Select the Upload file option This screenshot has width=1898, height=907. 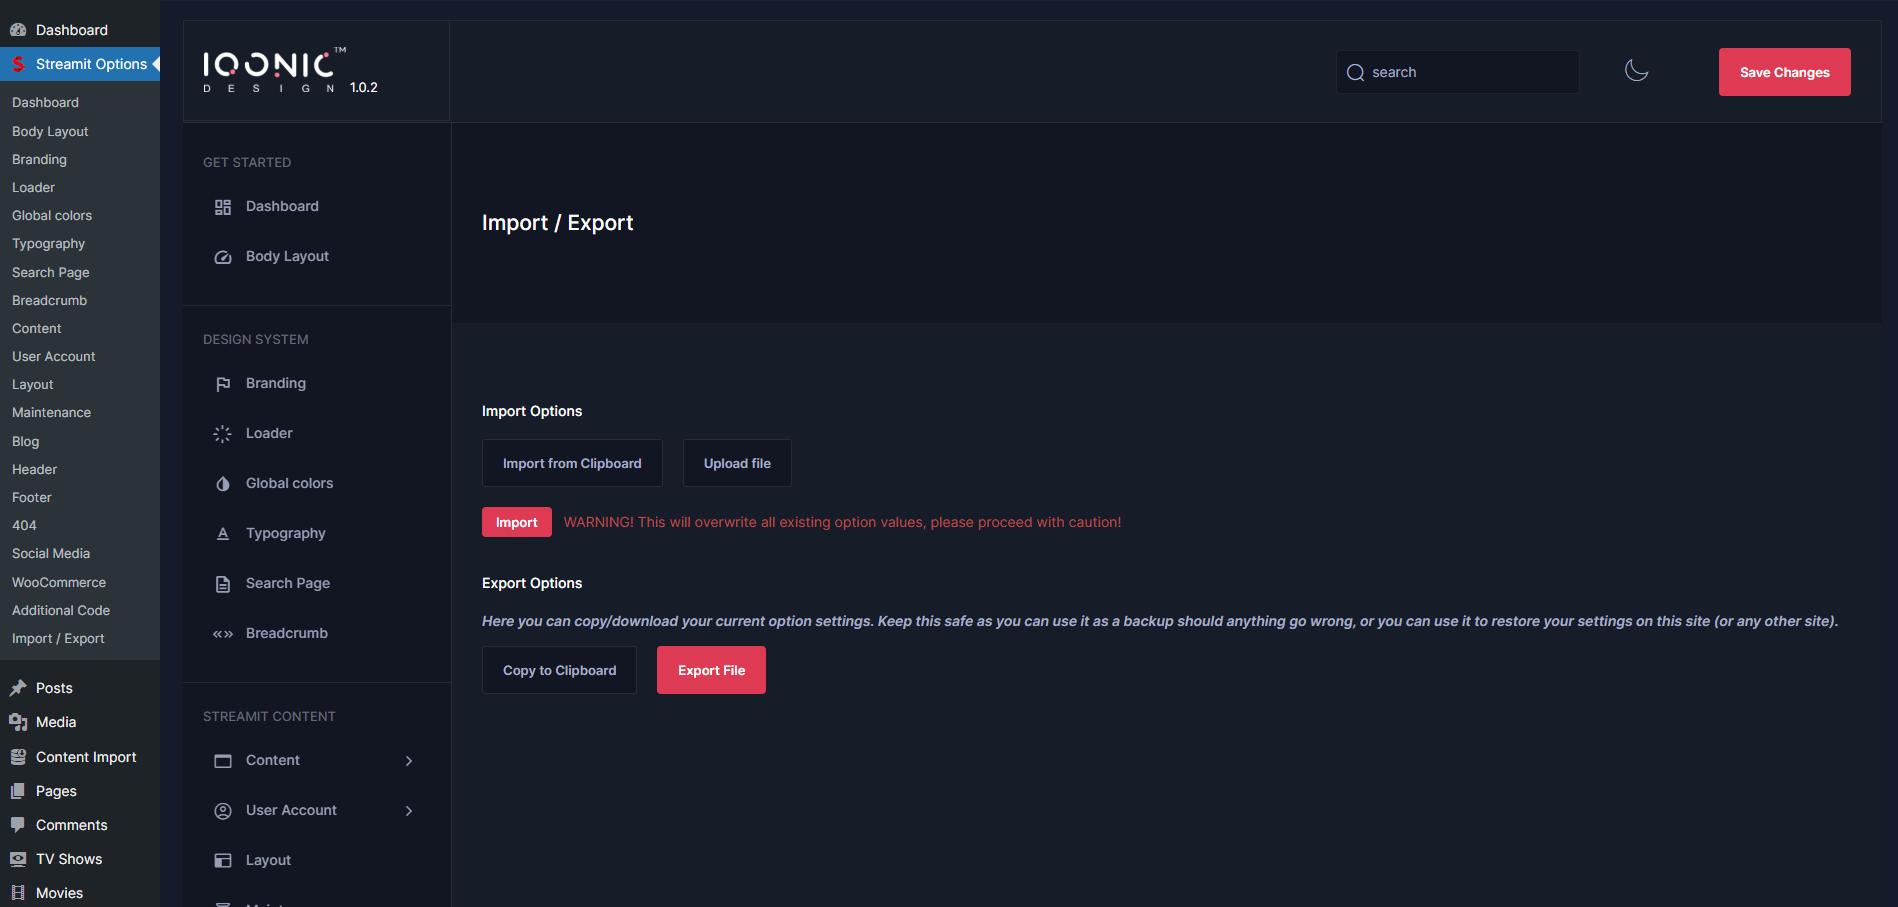737,463
